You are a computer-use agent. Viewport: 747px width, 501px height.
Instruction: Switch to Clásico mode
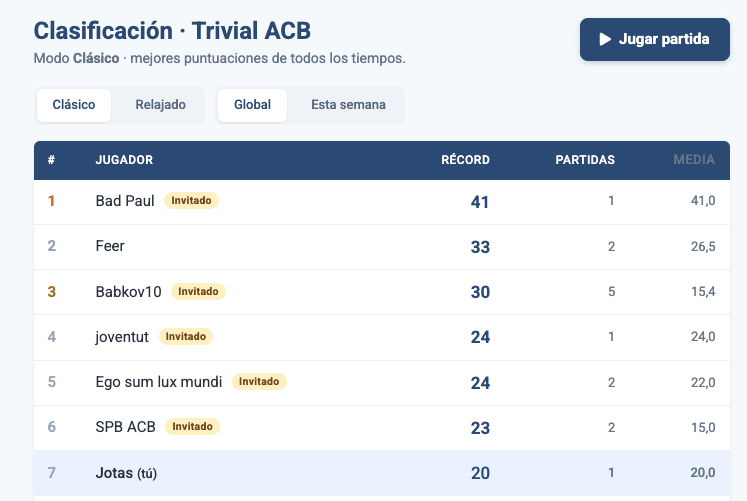(x=74, y=105)
